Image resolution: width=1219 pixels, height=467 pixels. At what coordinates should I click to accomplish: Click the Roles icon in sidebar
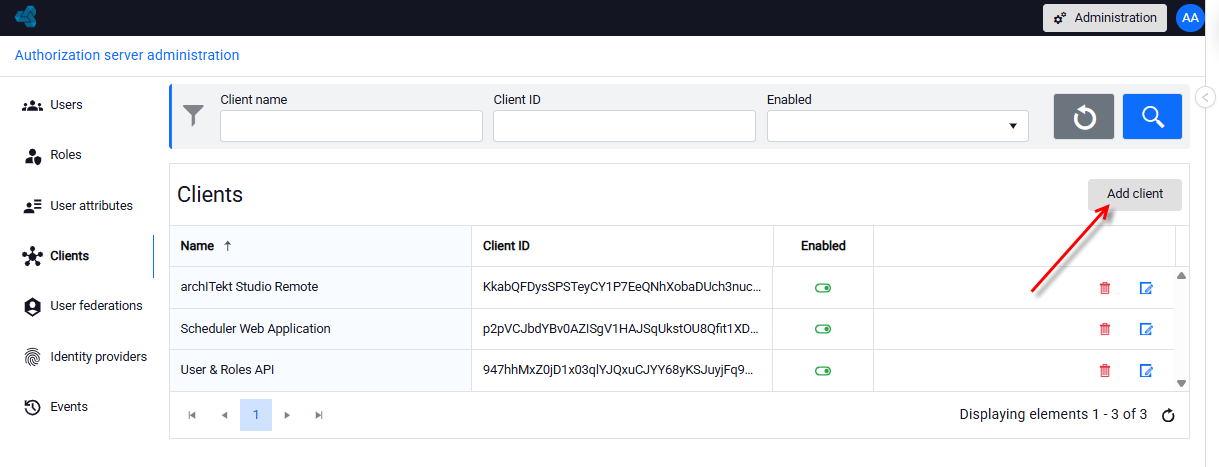point(32,156)
